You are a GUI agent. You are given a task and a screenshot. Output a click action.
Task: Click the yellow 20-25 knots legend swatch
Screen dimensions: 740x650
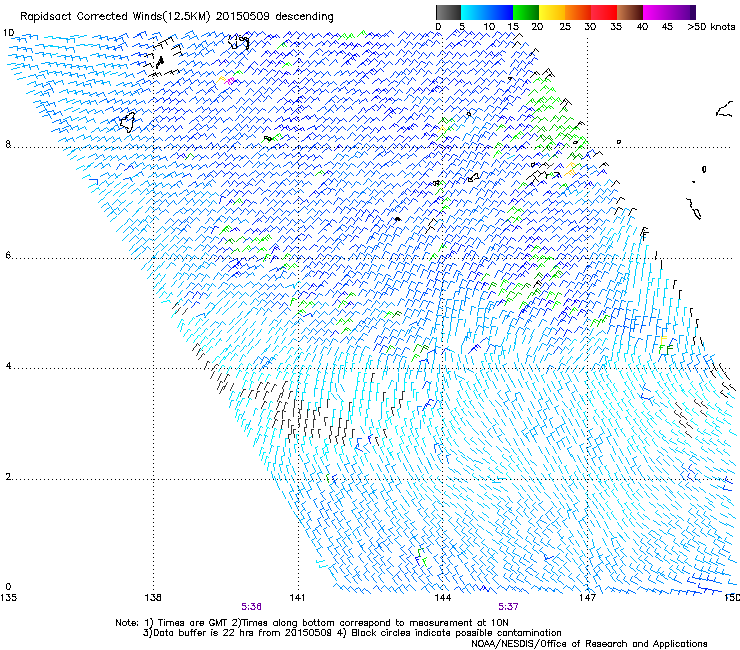[x=552, y=12]
